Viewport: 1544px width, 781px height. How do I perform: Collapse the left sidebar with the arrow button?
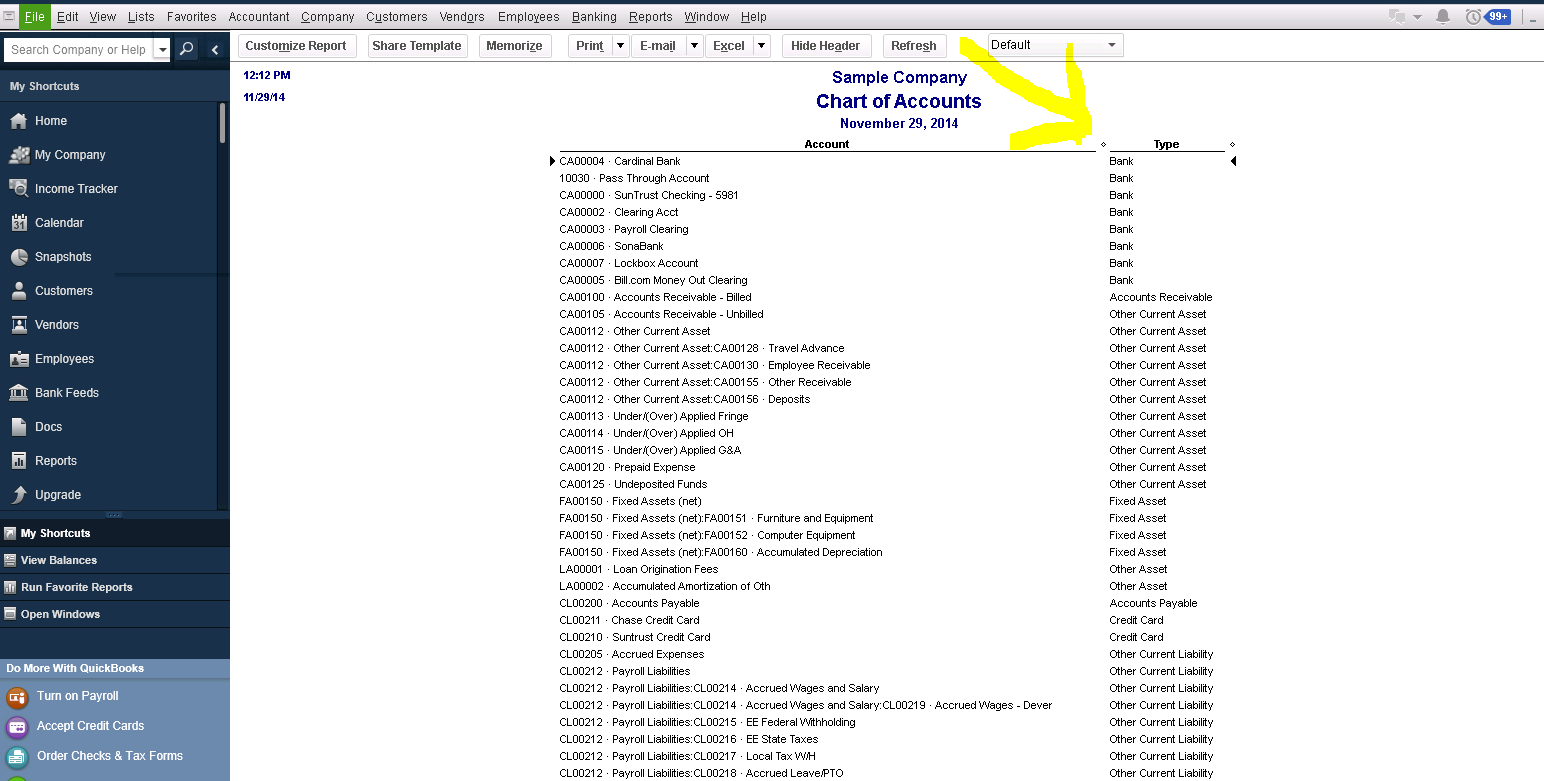pyautogui.click(x=215, y=49)
